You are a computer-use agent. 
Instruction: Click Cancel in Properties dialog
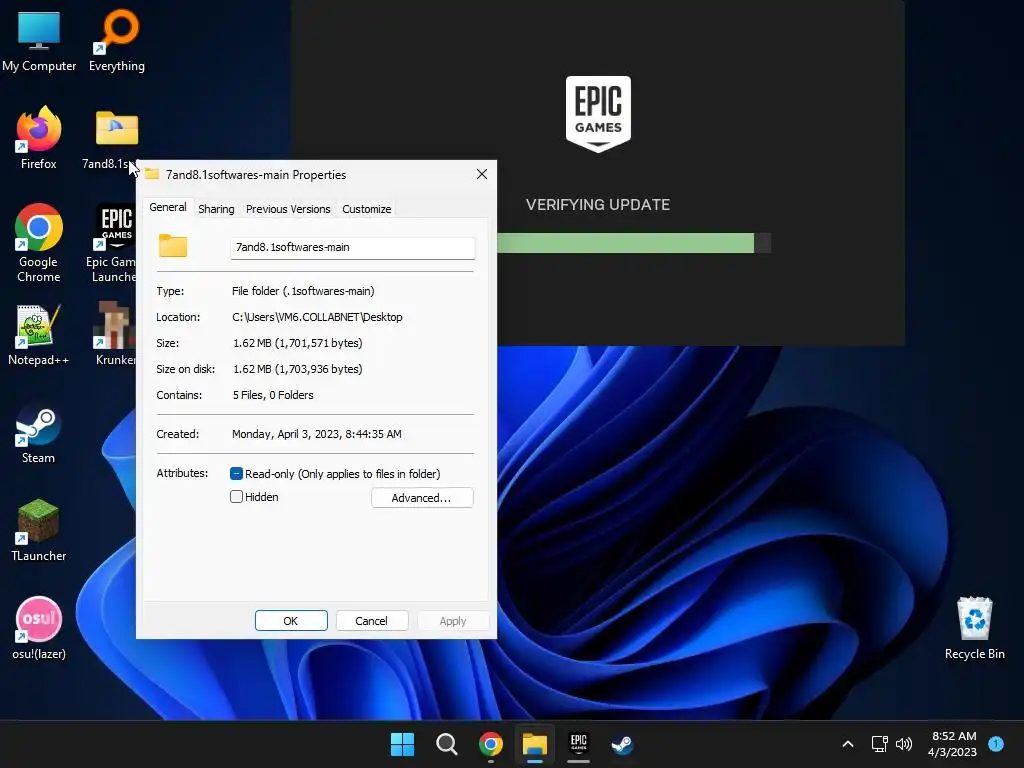372,620
